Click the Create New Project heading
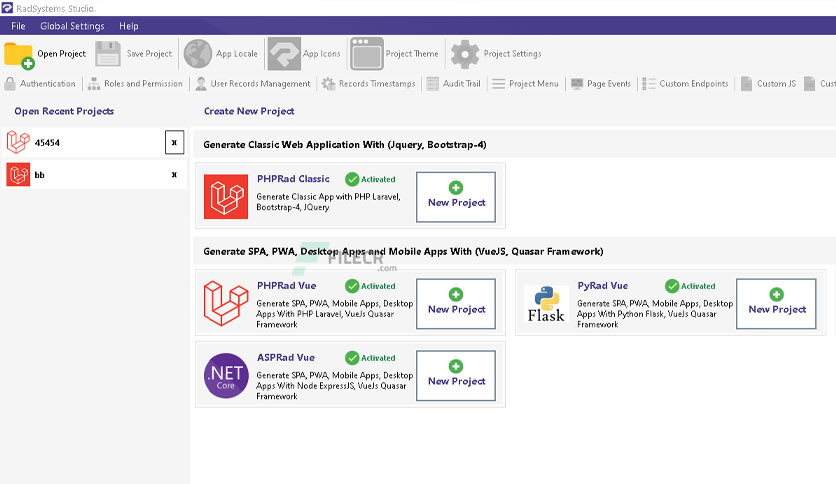The image size is (836, 484). coord(249,111)
